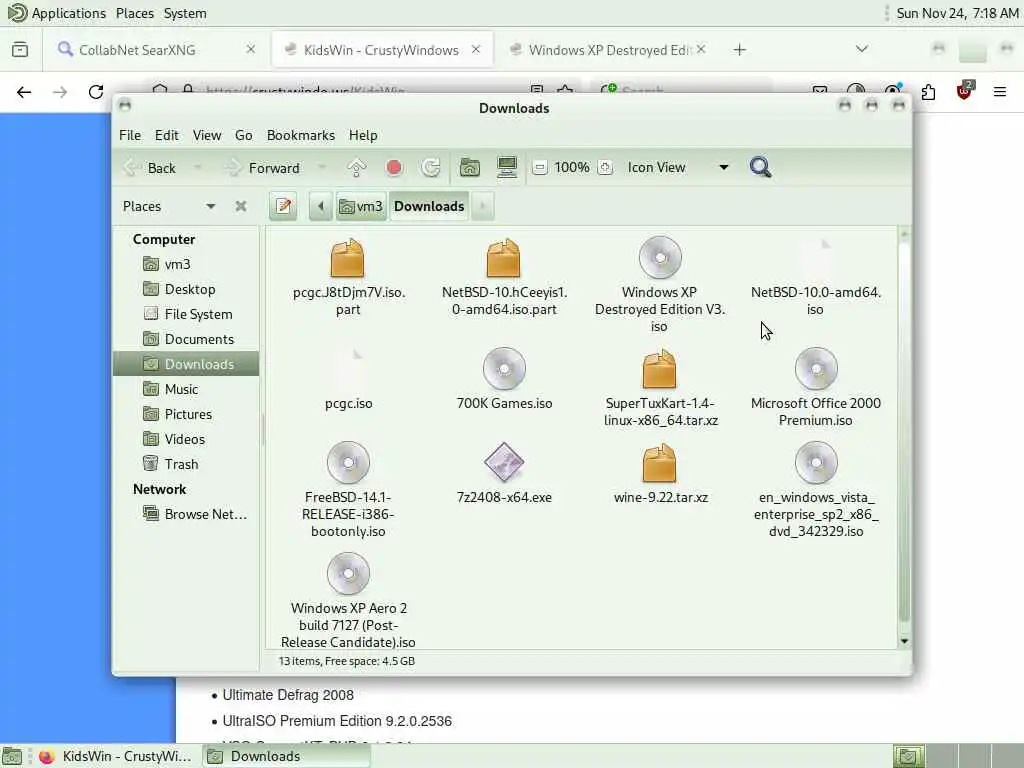Select the pcgc.iso file

(348, 369)
